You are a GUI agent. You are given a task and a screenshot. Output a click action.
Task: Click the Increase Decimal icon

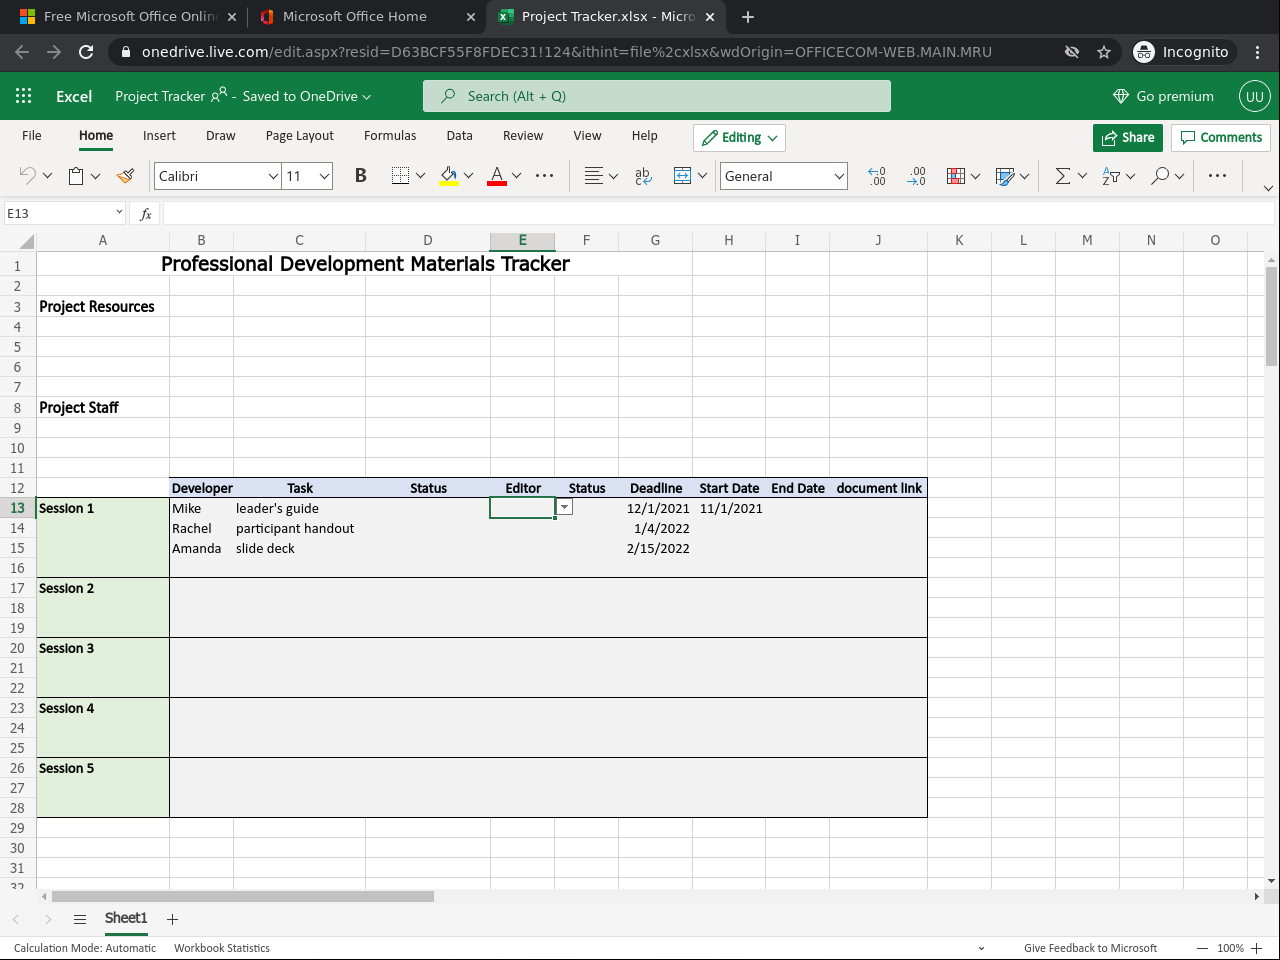(916, 175)
